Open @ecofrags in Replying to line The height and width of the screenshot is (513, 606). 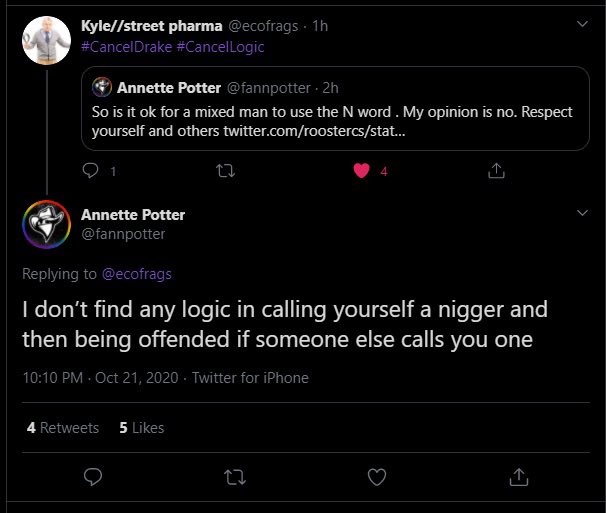point(137,274)
